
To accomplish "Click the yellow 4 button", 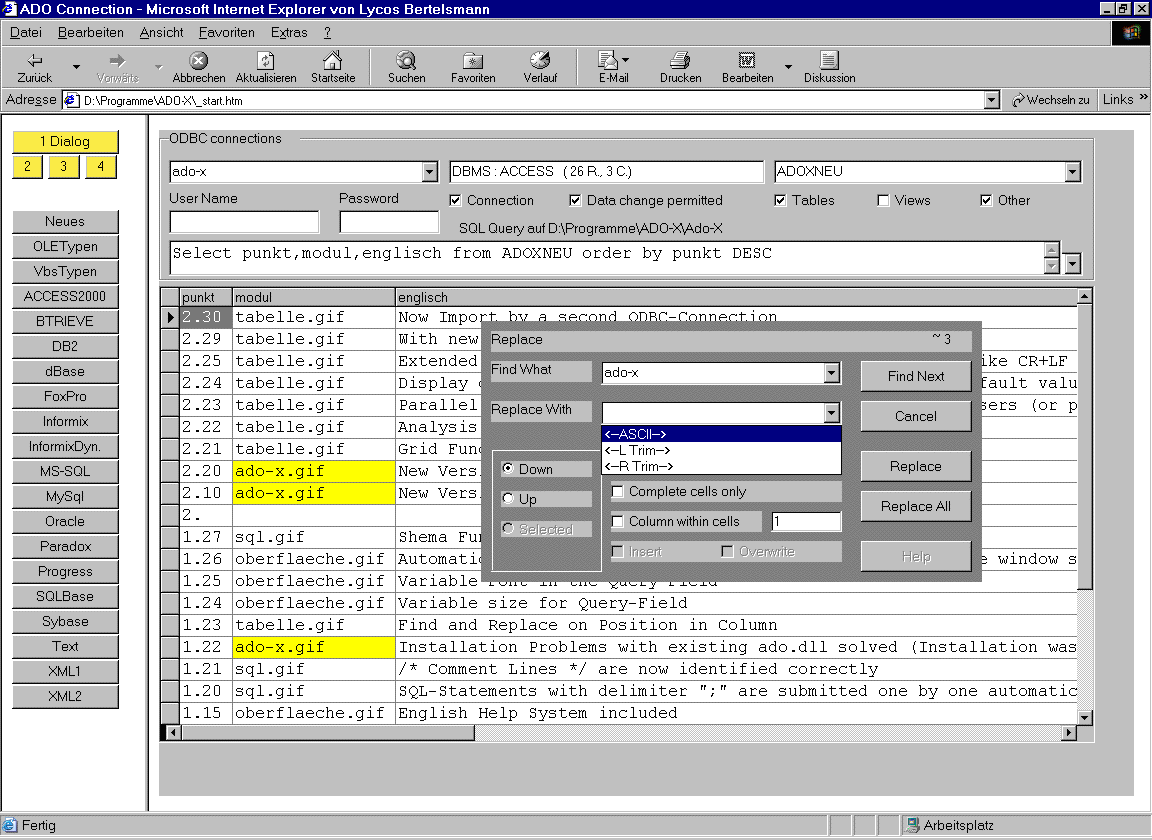I will pyautogui.click(x=101, y=167).
